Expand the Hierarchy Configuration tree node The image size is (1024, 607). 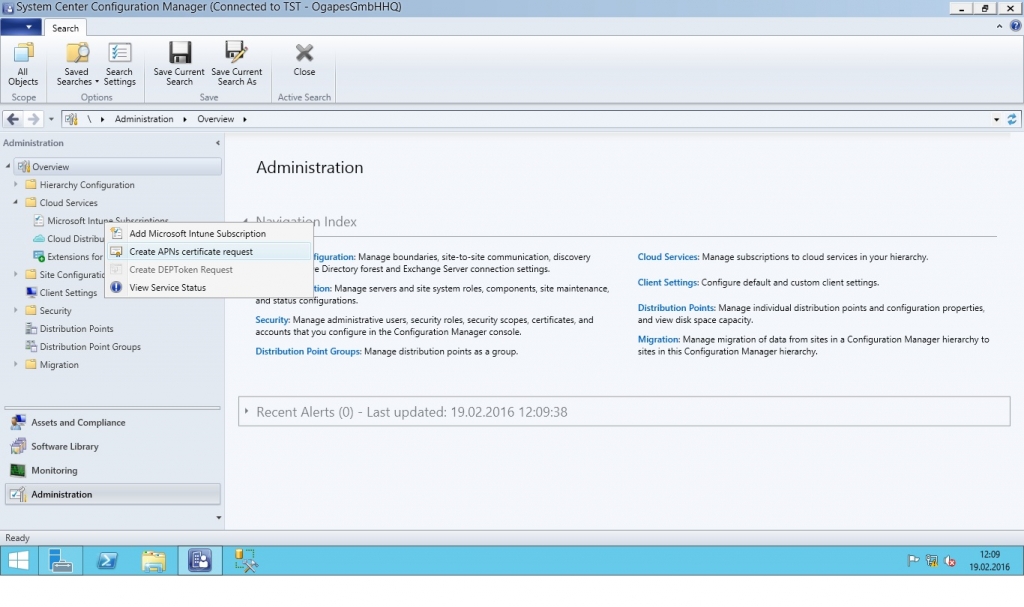point(16,185)
